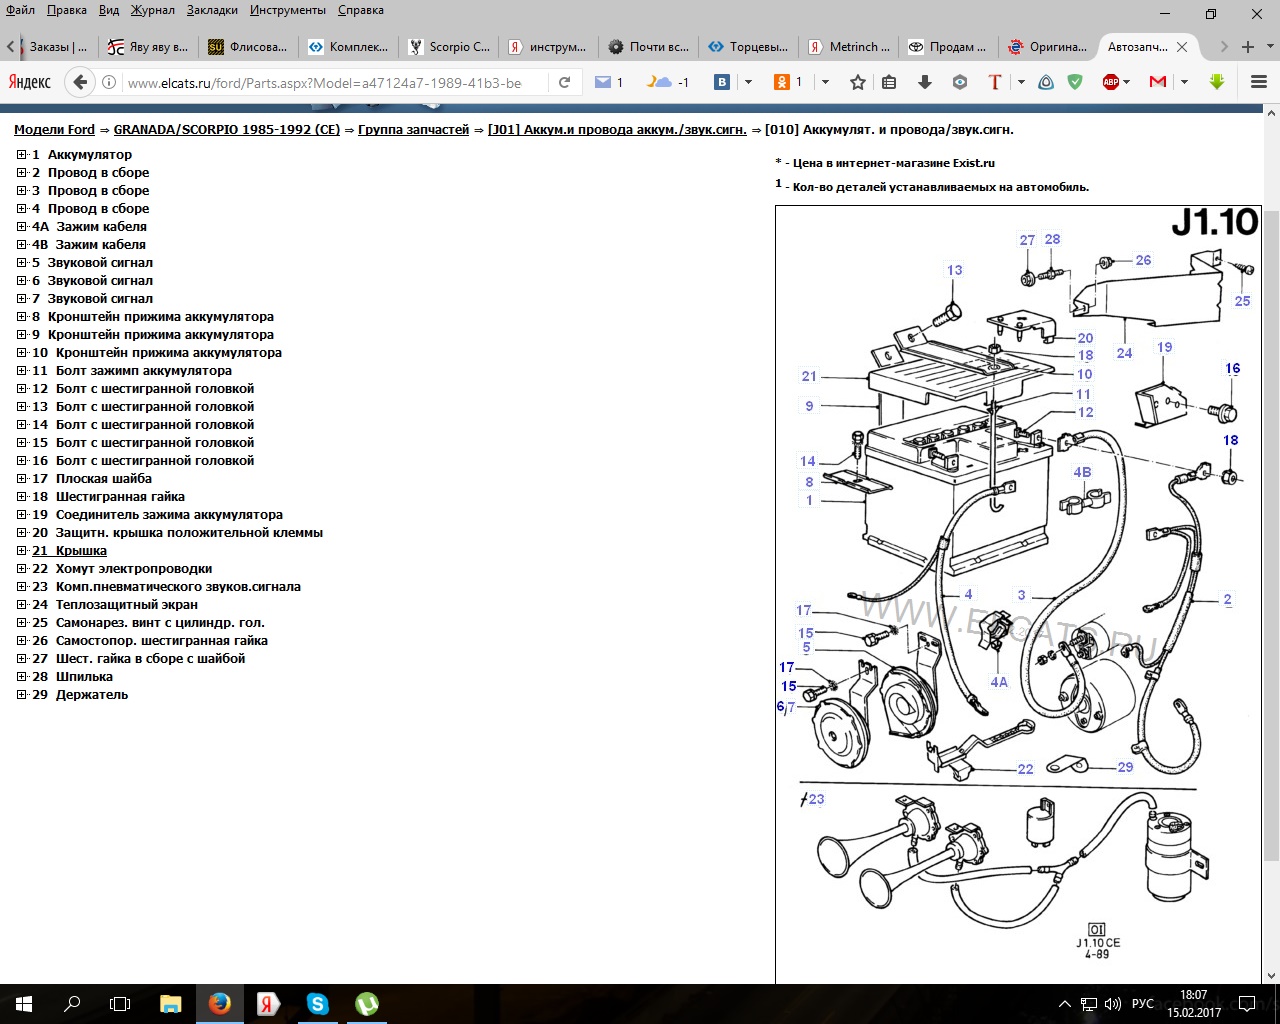Expand item 11 Болт зажимп аккумулятора
This screenshot has height=1024, width=1280.
[x=21, y=370]
